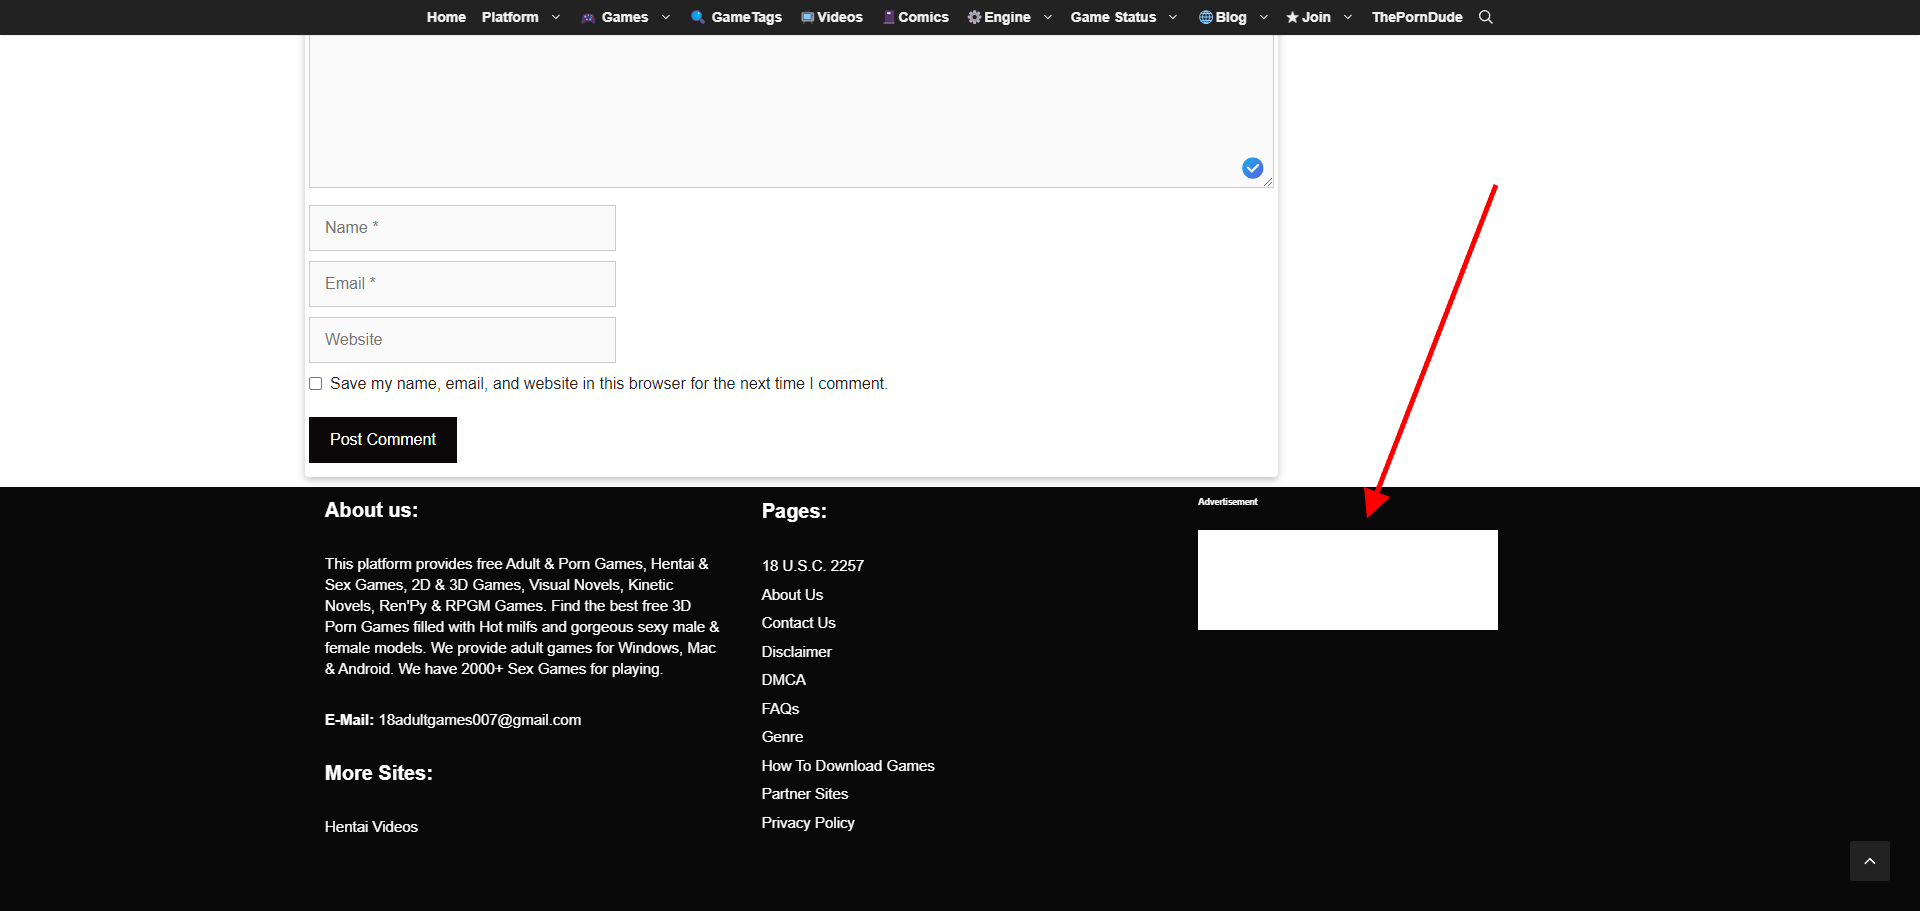Open the Videos menu item
The image size is (1920, 911).
pyautogui.click(x=832, y=17)
